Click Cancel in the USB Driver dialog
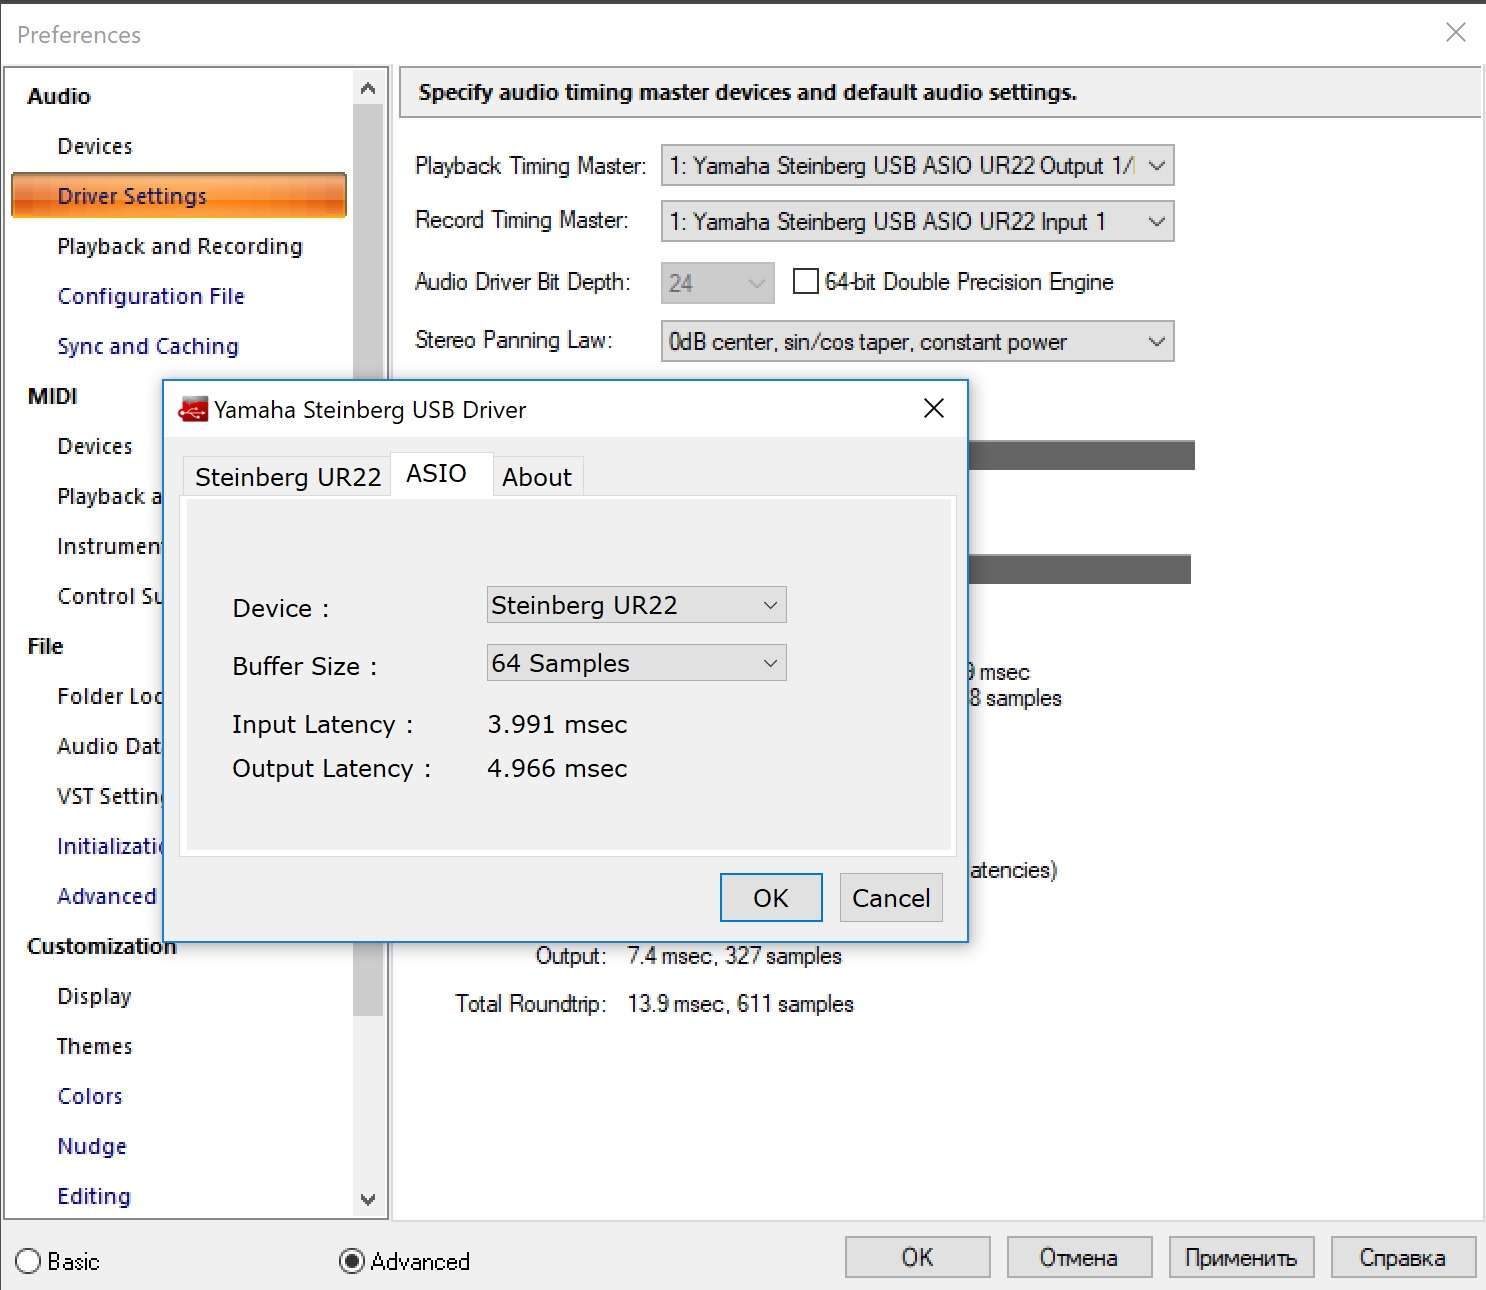Screen dimensions: 1486x1290 tap(891, 897)
